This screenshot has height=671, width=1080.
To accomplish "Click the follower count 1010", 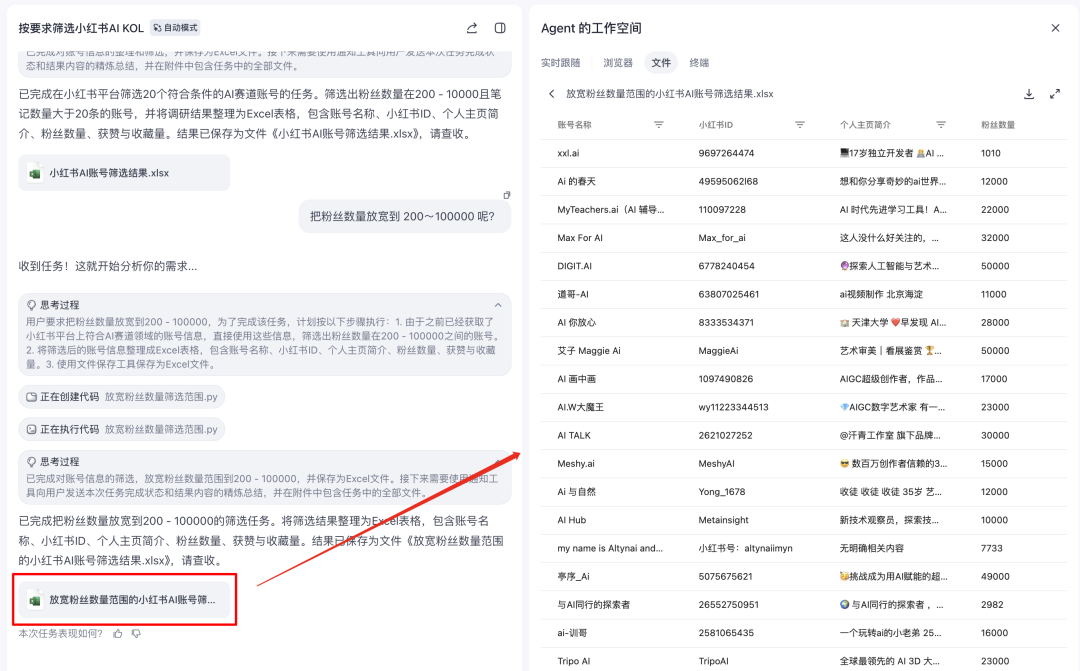I will click(990, 153).
